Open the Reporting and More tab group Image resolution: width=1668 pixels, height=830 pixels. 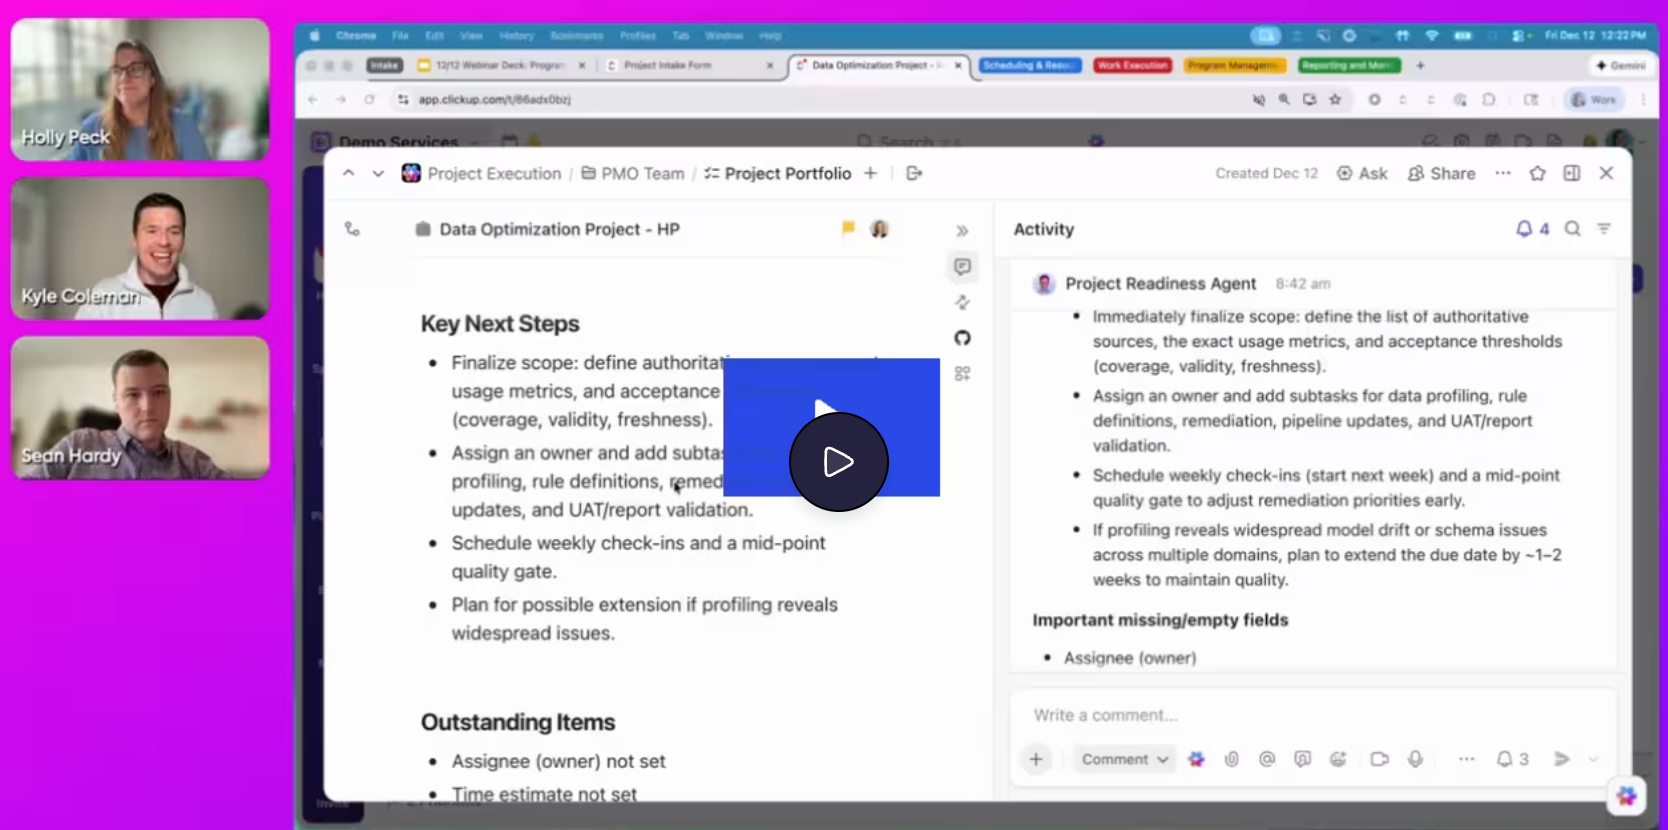[1349, 65]
